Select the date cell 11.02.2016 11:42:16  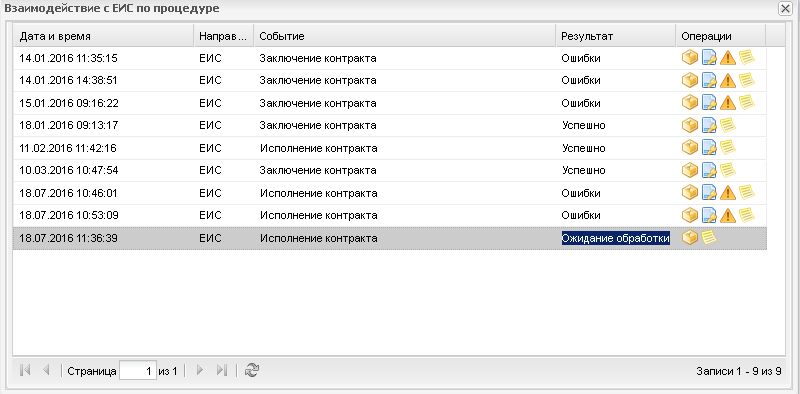tap(68, 148)
